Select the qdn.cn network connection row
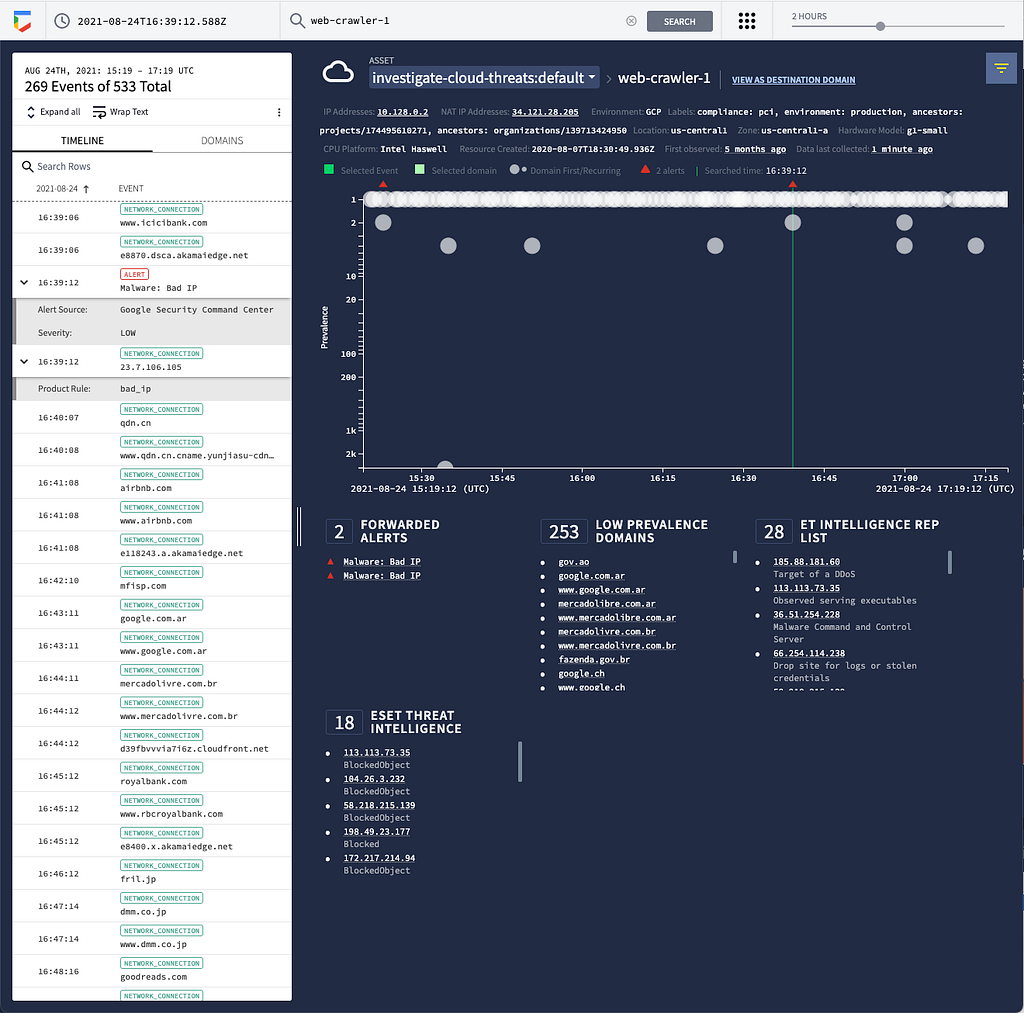The image size is (1024, 1013). pyautogui.click(x=152, y=417)
